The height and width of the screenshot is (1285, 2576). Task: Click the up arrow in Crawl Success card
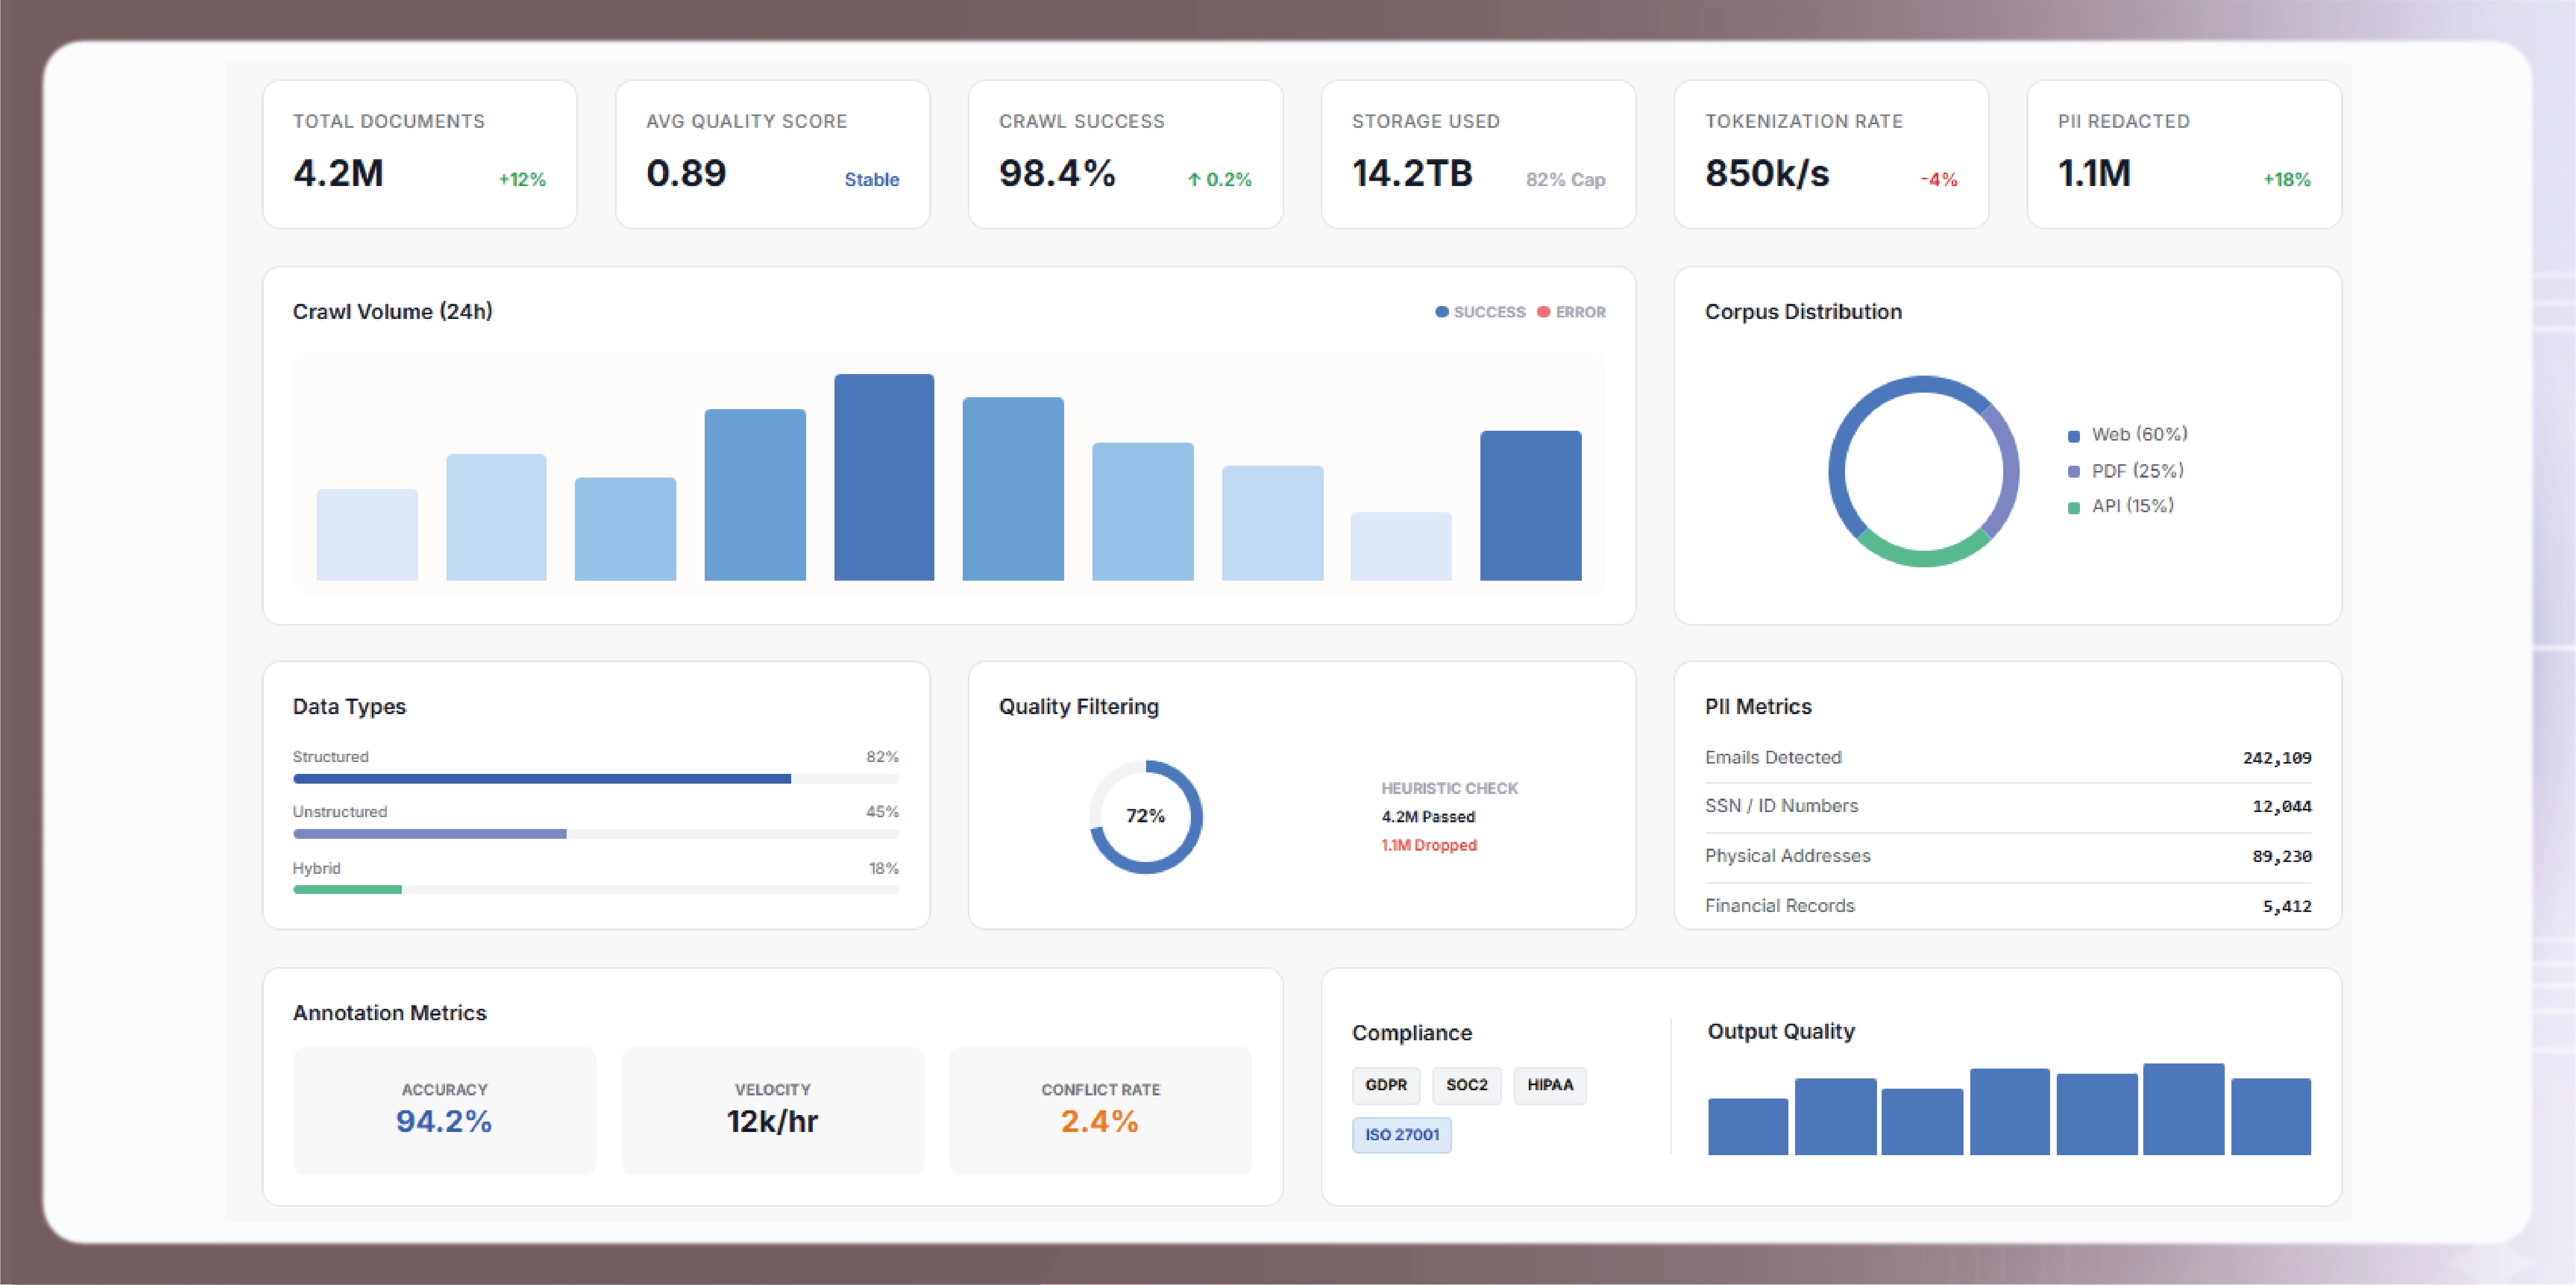click(x=1193, y=180)
